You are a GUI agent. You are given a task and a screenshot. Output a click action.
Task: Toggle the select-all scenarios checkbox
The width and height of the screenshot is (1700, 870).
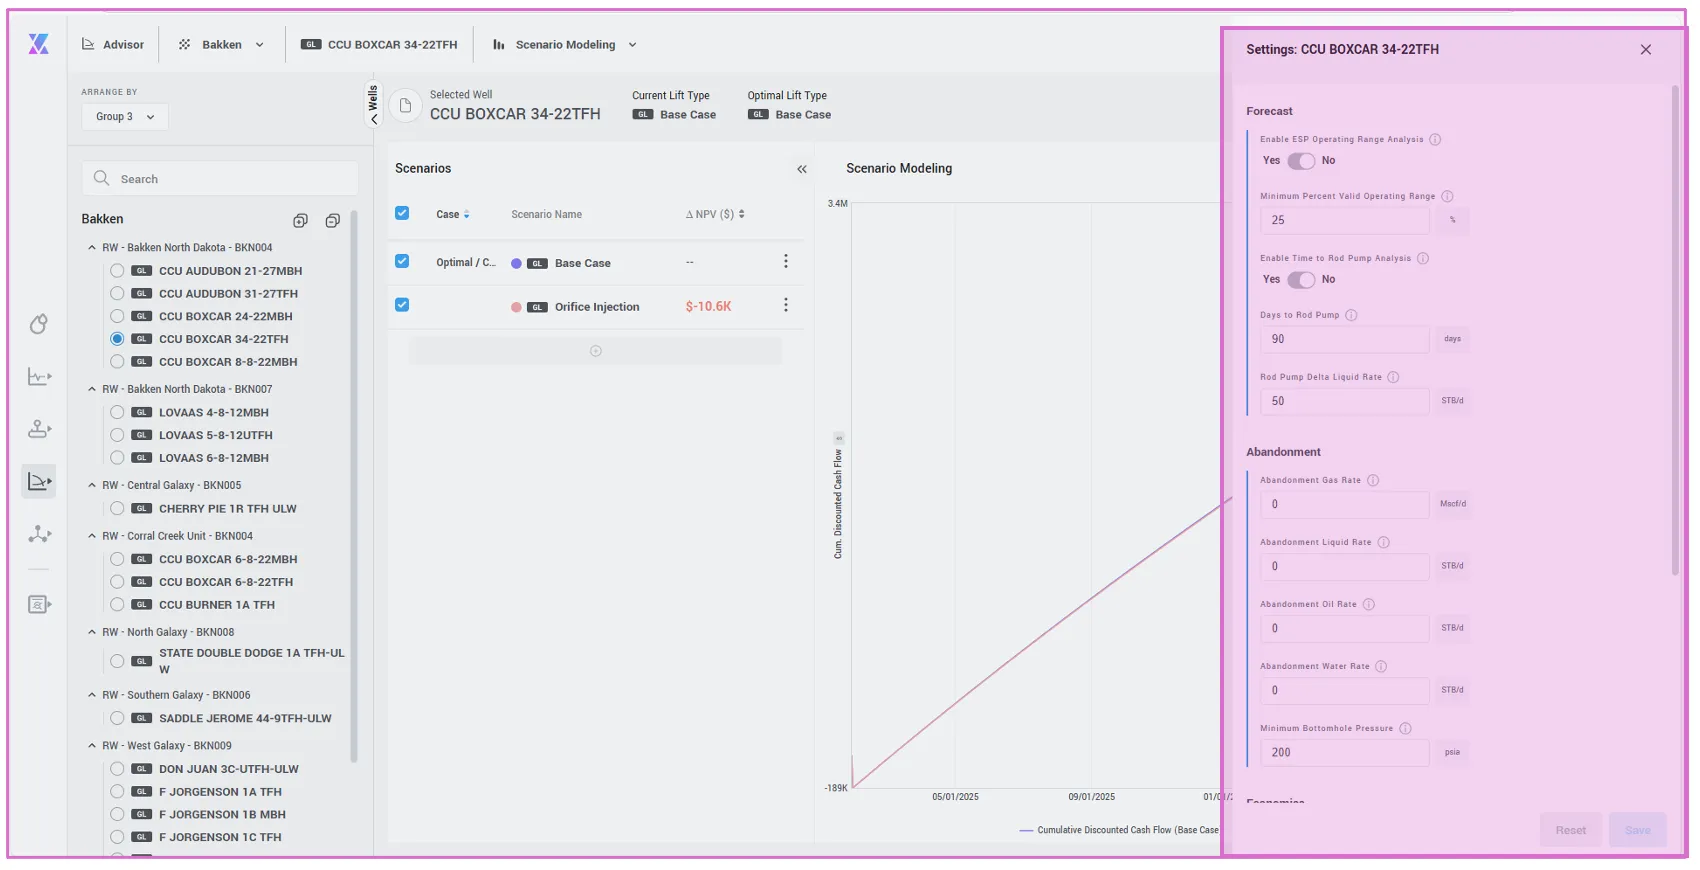(402, 213)
